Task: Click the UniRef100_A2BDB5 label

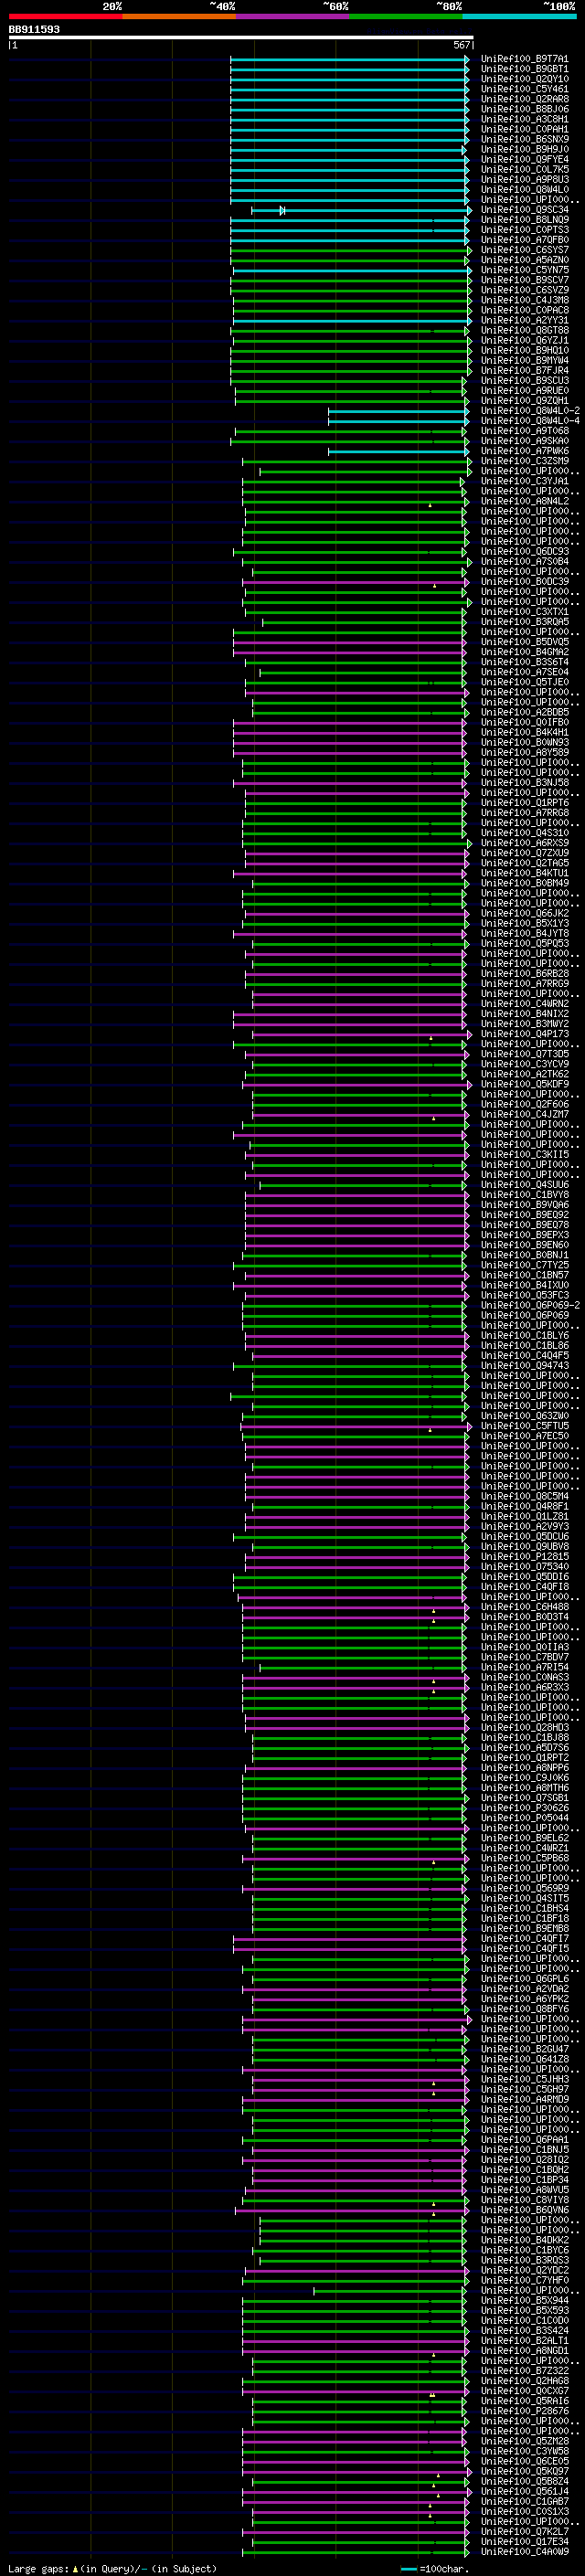Action: pyautogui.click(x=525, y=712)
